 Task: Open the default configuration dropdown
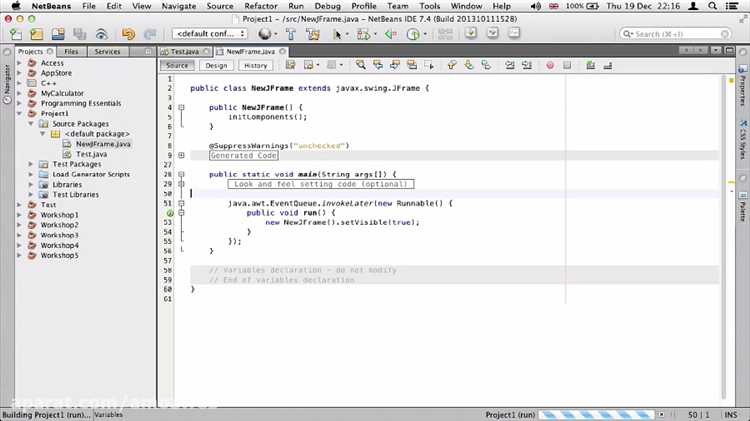(x=210, y=34)
